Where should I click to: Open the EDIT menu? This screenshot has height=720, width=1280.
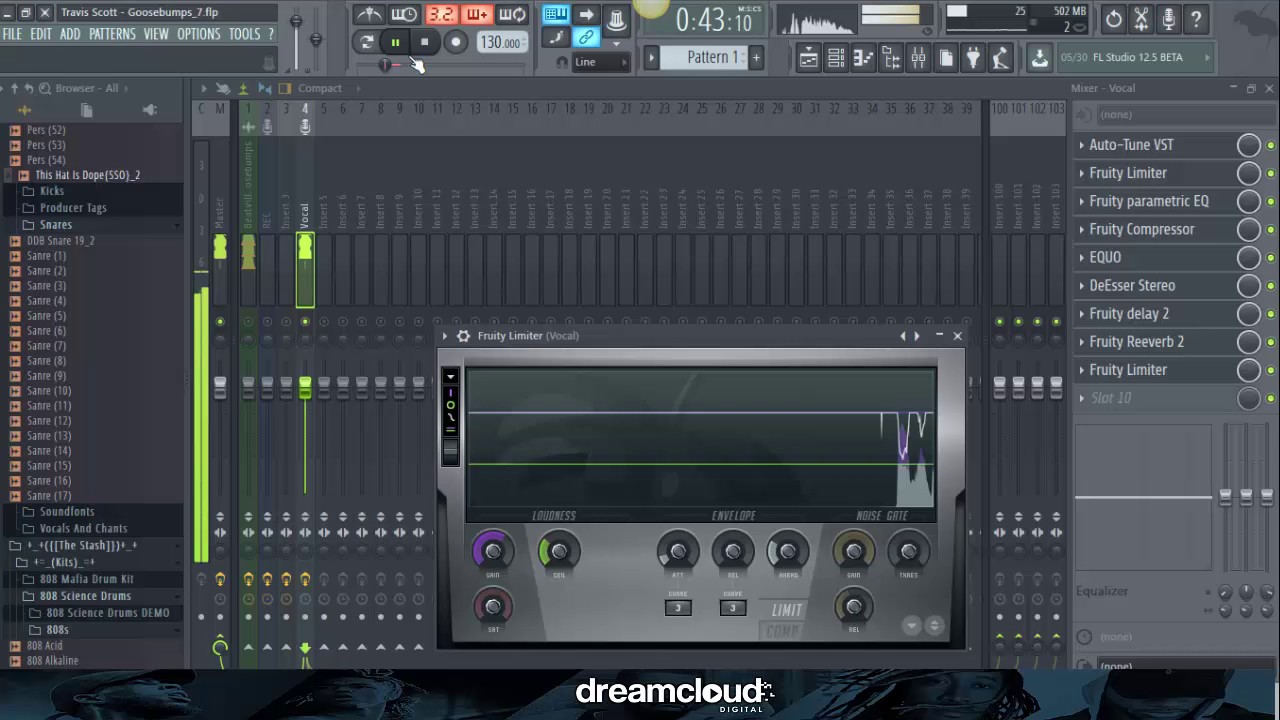tap(41, 34)
